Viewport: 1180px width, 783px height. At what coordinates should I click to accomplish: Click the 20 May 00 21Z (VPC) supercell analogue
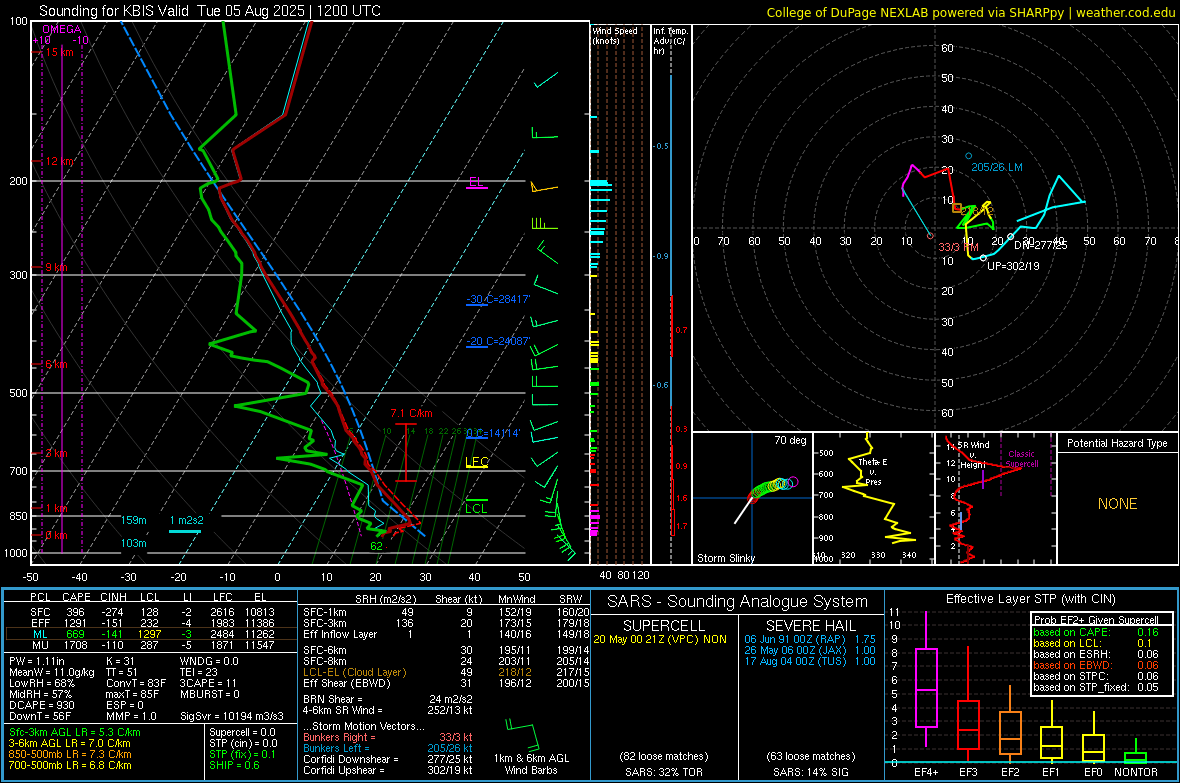659,639
